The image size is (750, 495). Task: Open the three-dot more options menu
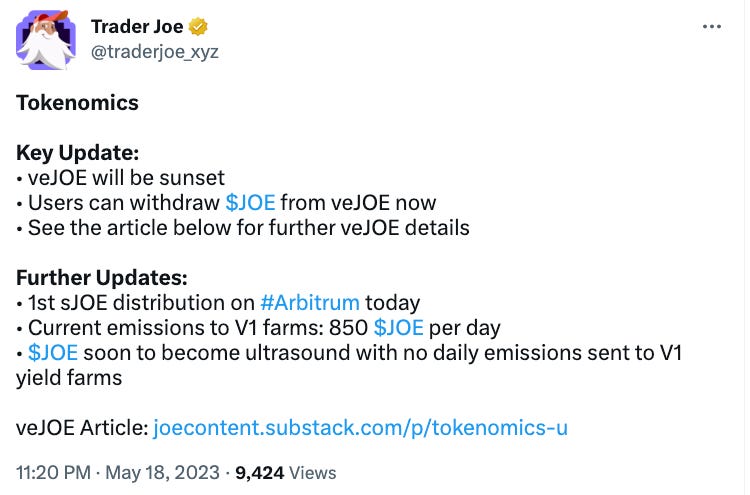[711, 27]
